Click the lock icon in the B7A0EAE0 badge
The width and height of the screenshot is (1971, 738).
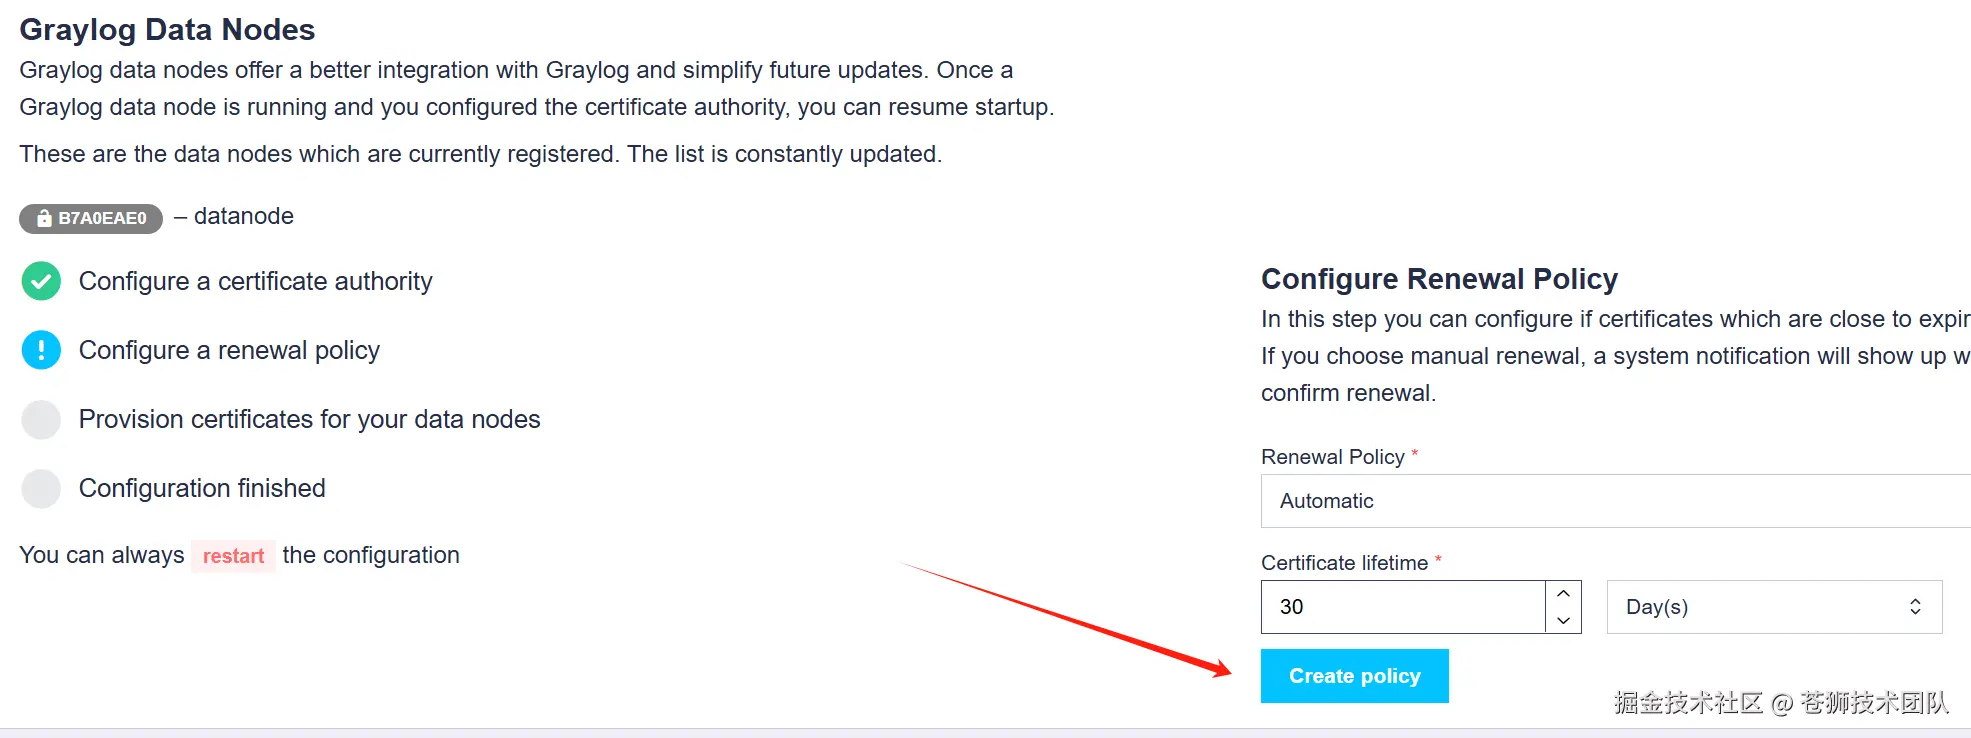[x=44, y=218]
